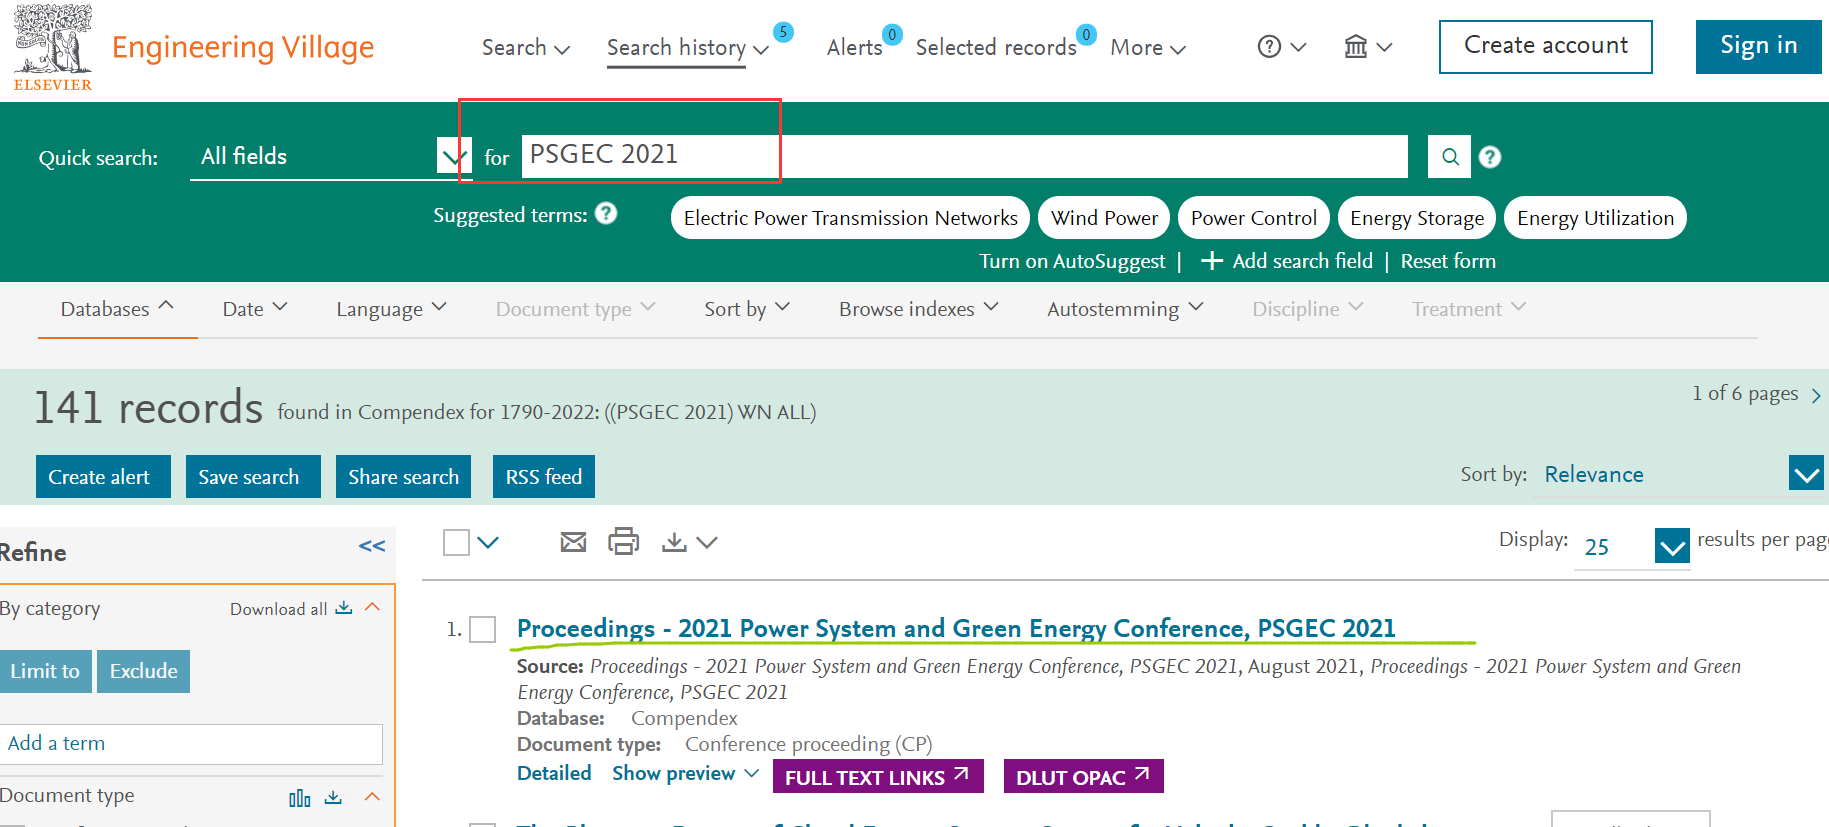The width and height of the screenshot is (1829, 827).
Task: Open Selected records
Action: coord(996,47)
